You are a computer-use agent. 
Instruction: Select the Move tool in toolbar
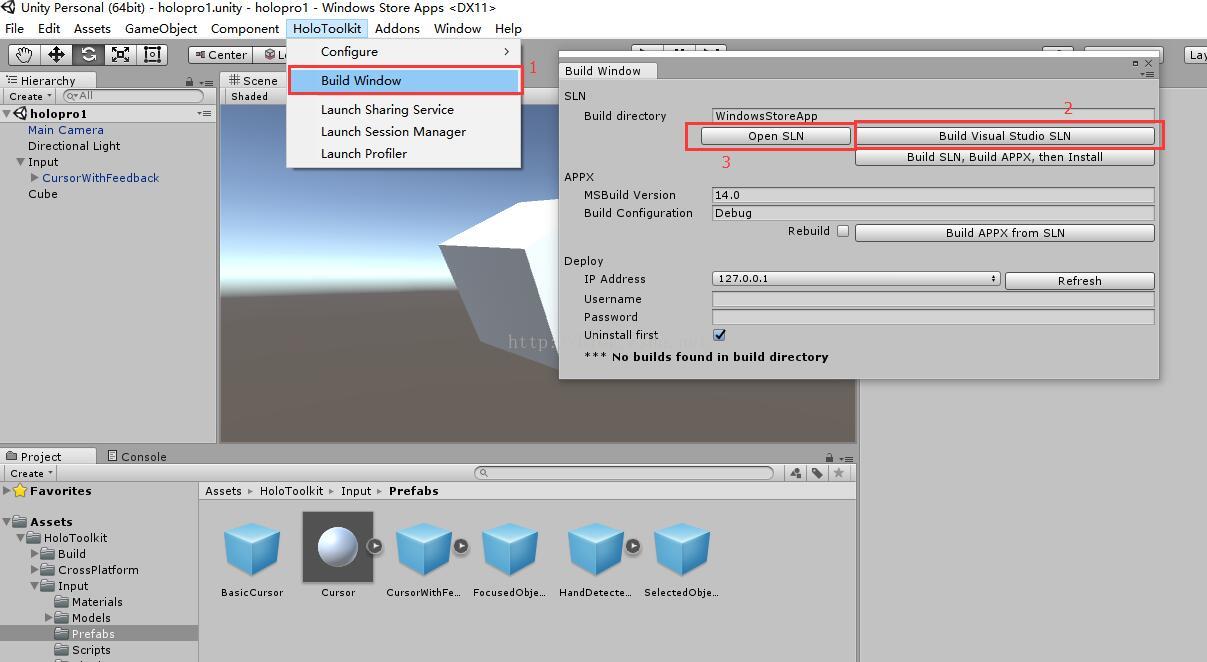(56, 54)
